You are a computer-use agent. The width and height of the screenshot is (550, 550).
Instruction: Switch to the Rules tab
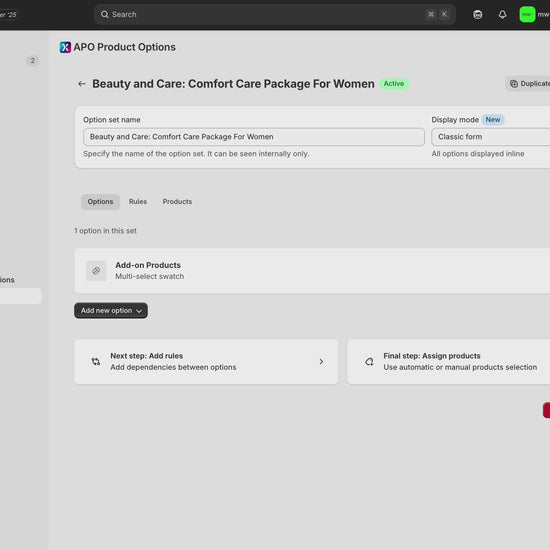(138, 202)
